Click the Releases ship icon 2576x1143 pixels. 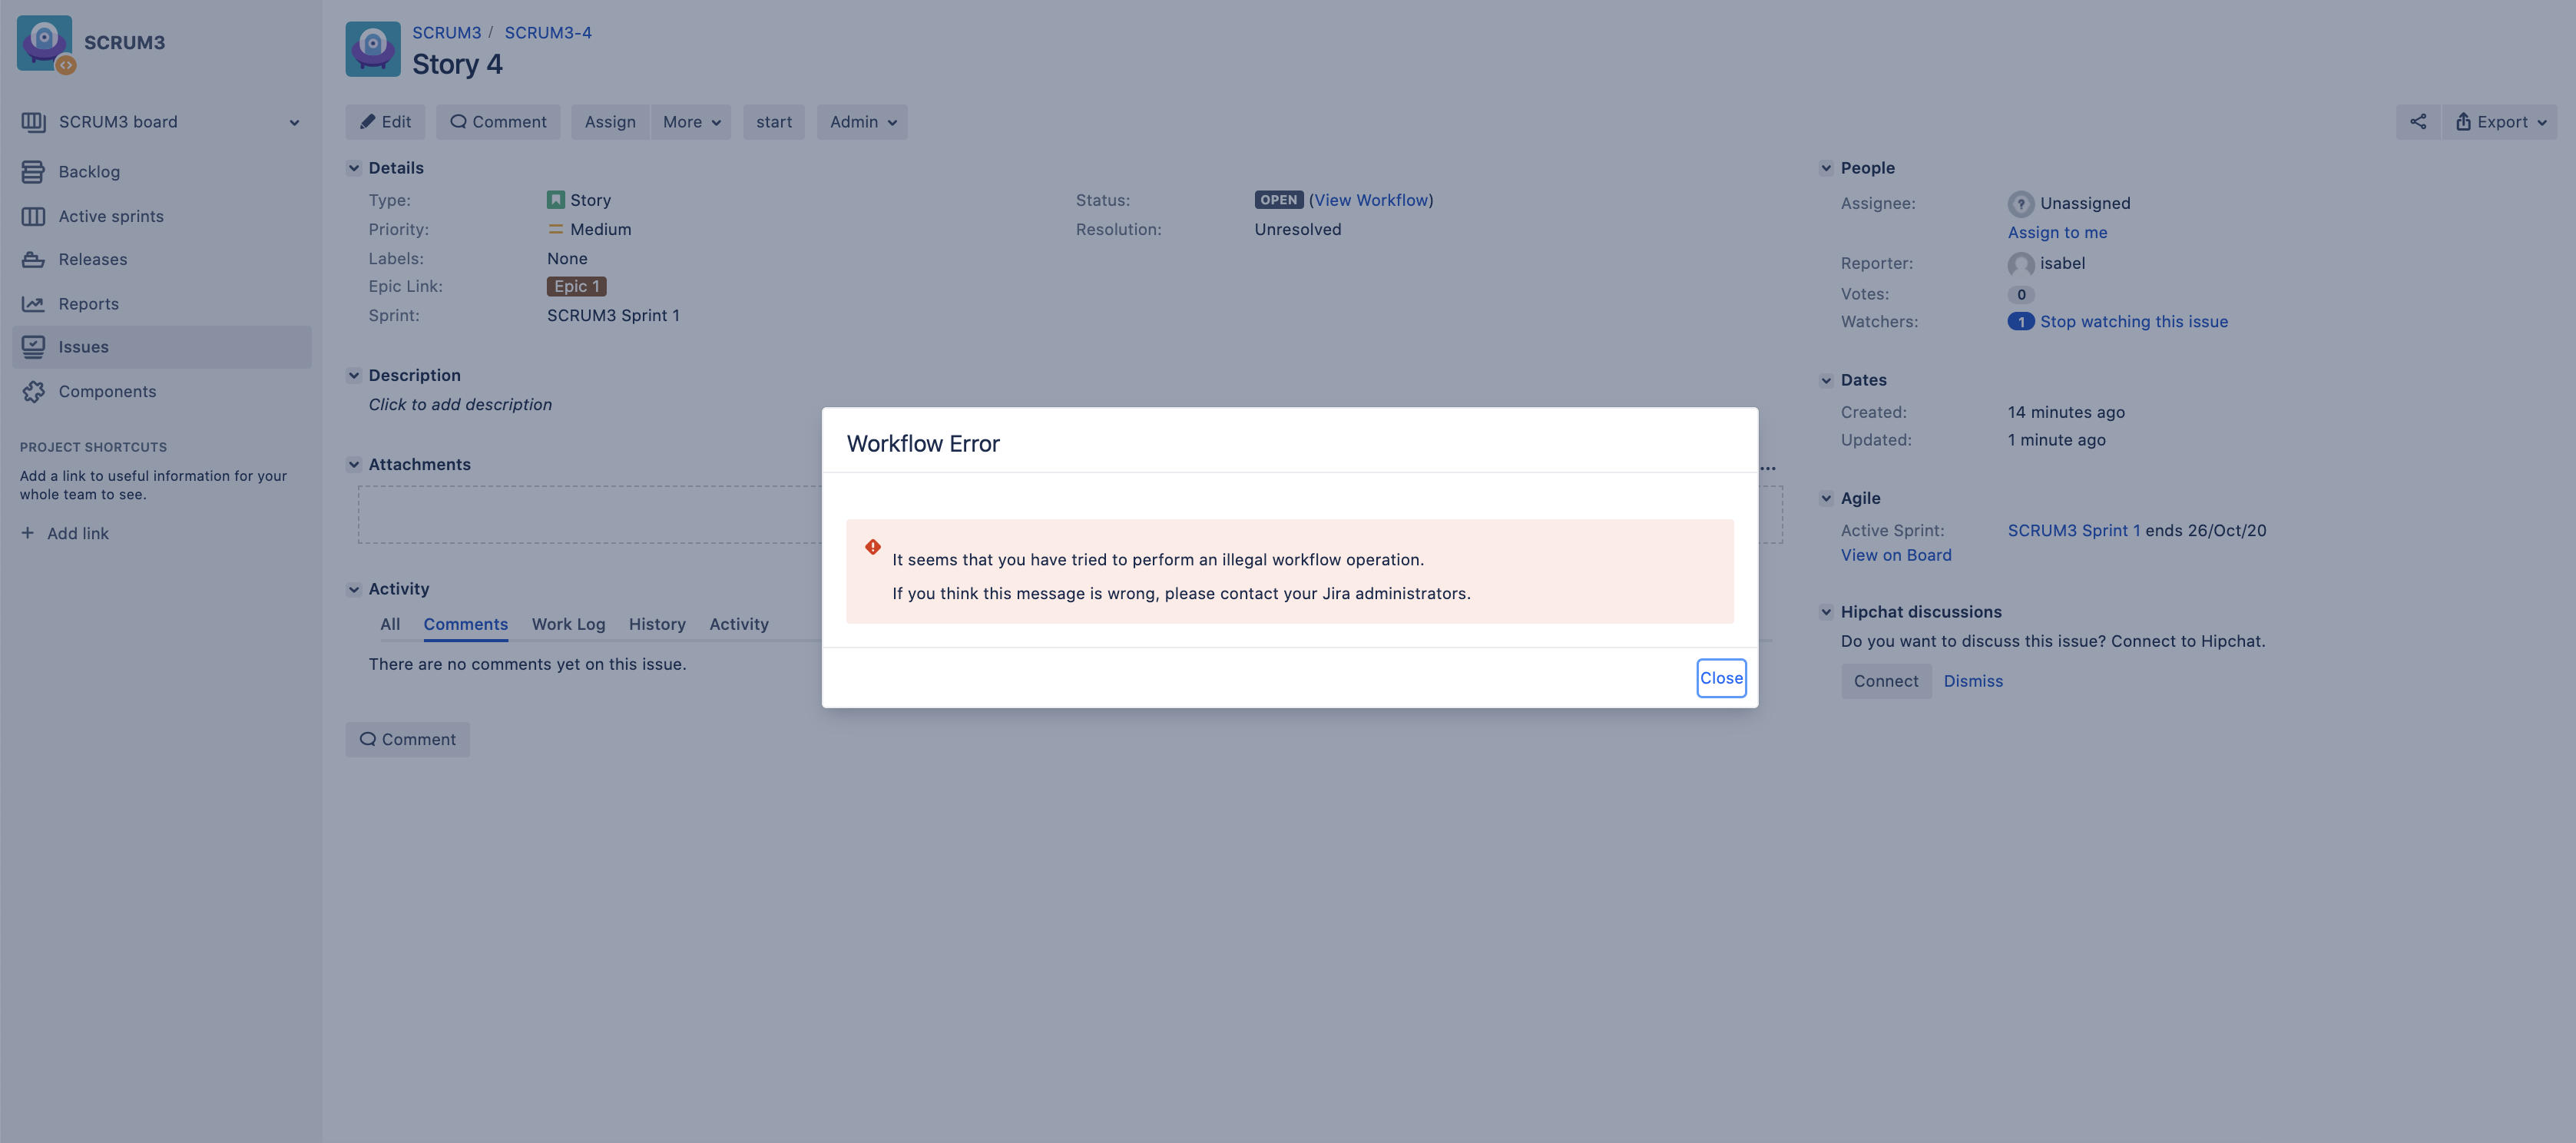pyautogui.click(x=33, y=260)
